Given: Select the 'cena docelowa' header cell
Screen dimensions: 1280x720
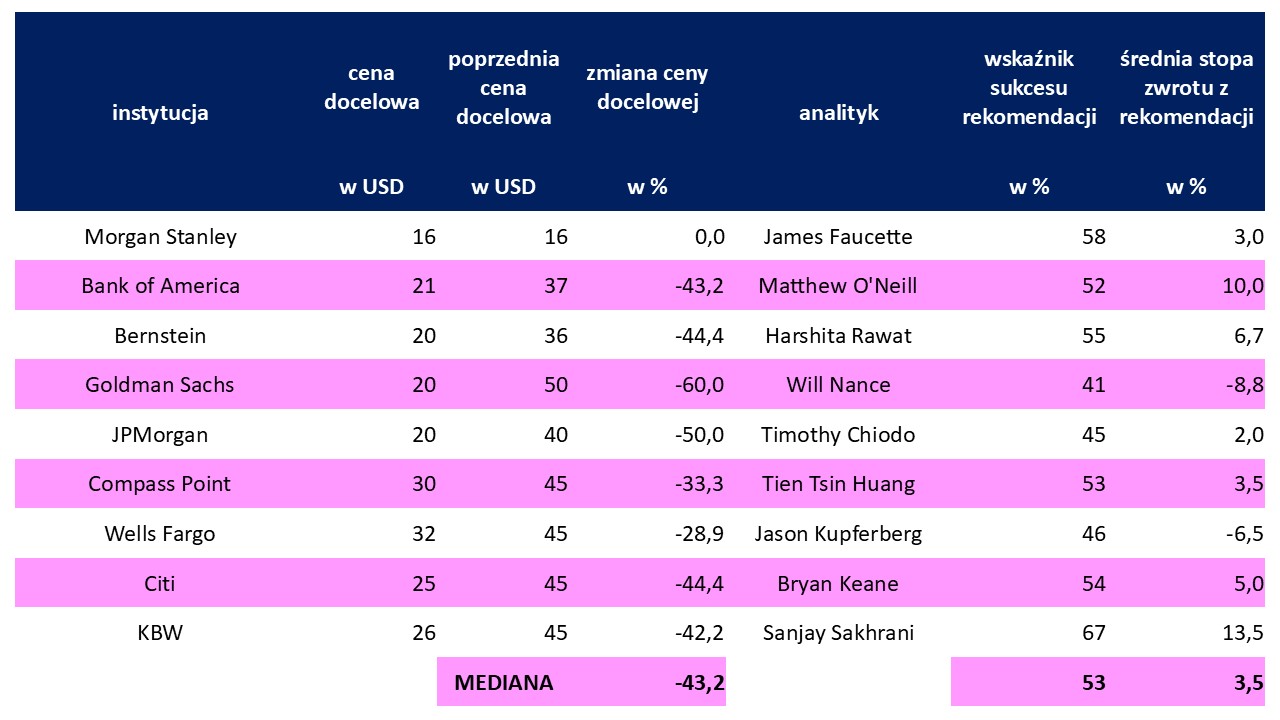Looking at the screenshot, I should [x=372, y=88].
